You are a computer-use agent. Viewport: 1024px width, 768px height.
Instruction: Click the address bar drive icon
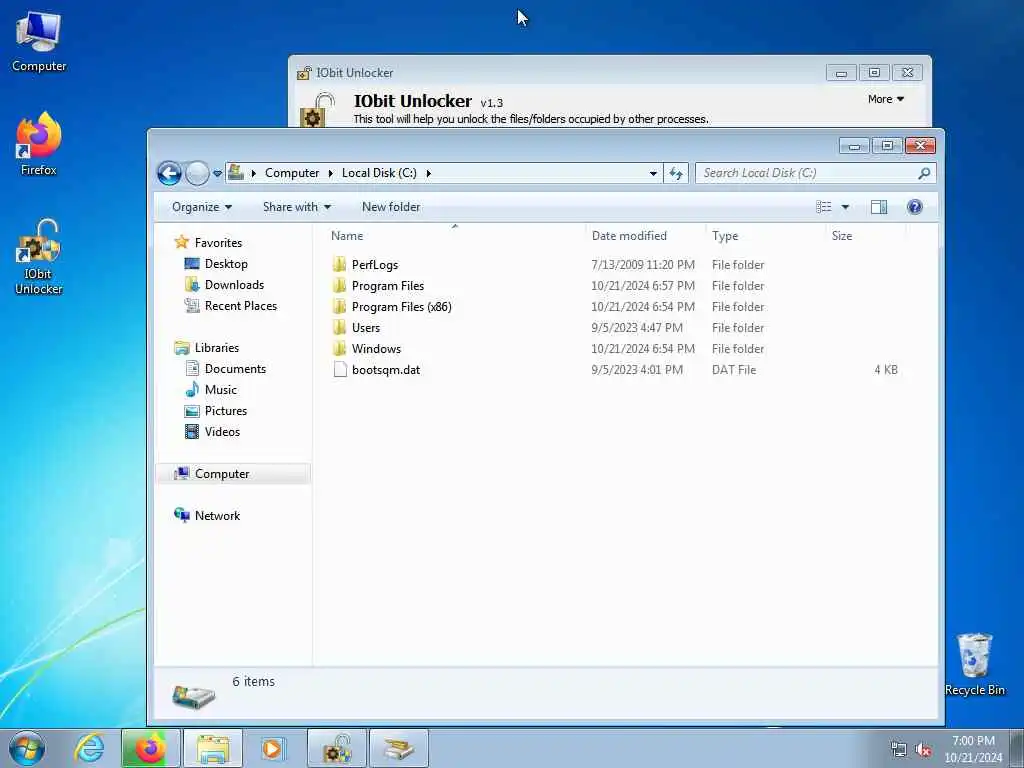click(x=236, y=172)
